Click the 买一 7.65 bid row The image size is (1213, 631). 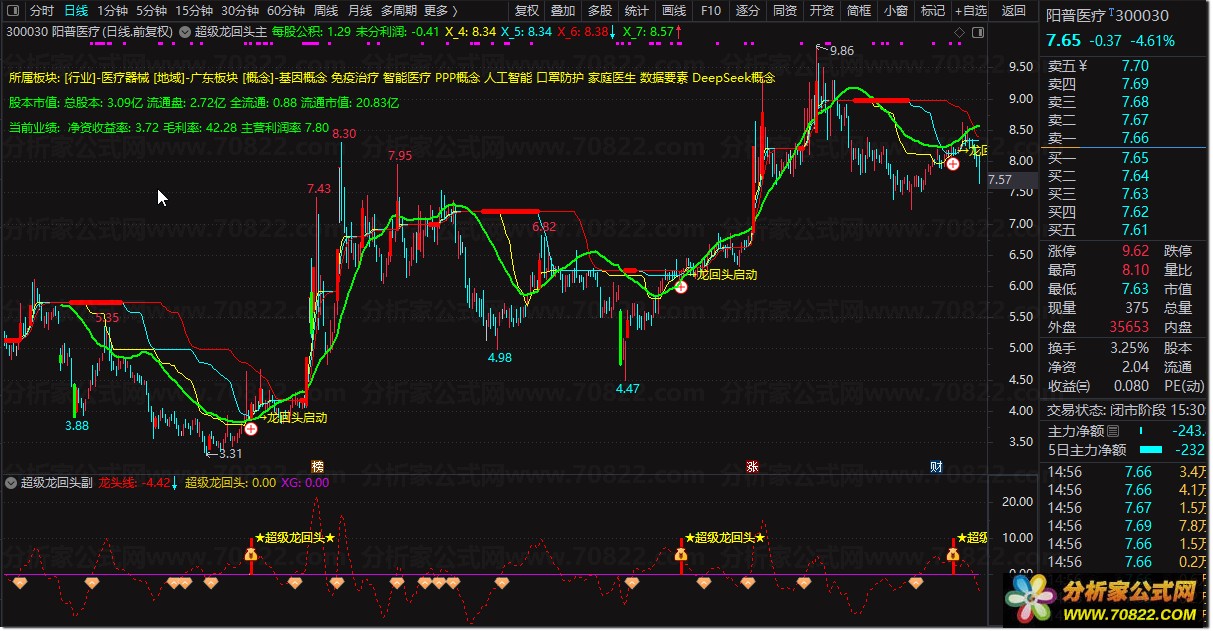(1126, 158)
